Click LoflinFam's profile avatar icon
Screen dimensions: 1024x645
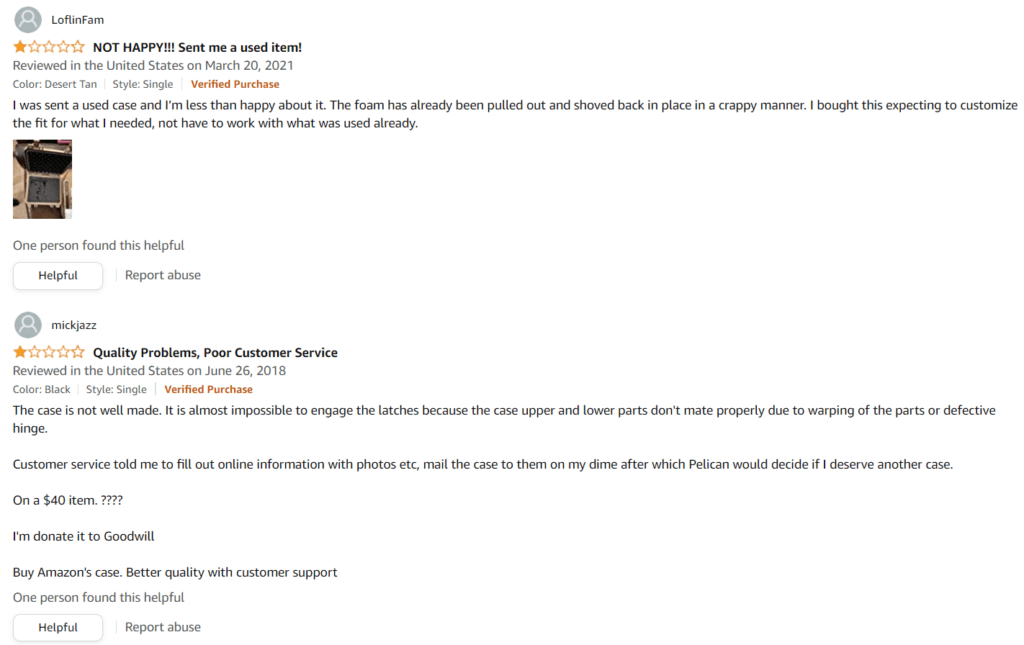pos(28,20)
